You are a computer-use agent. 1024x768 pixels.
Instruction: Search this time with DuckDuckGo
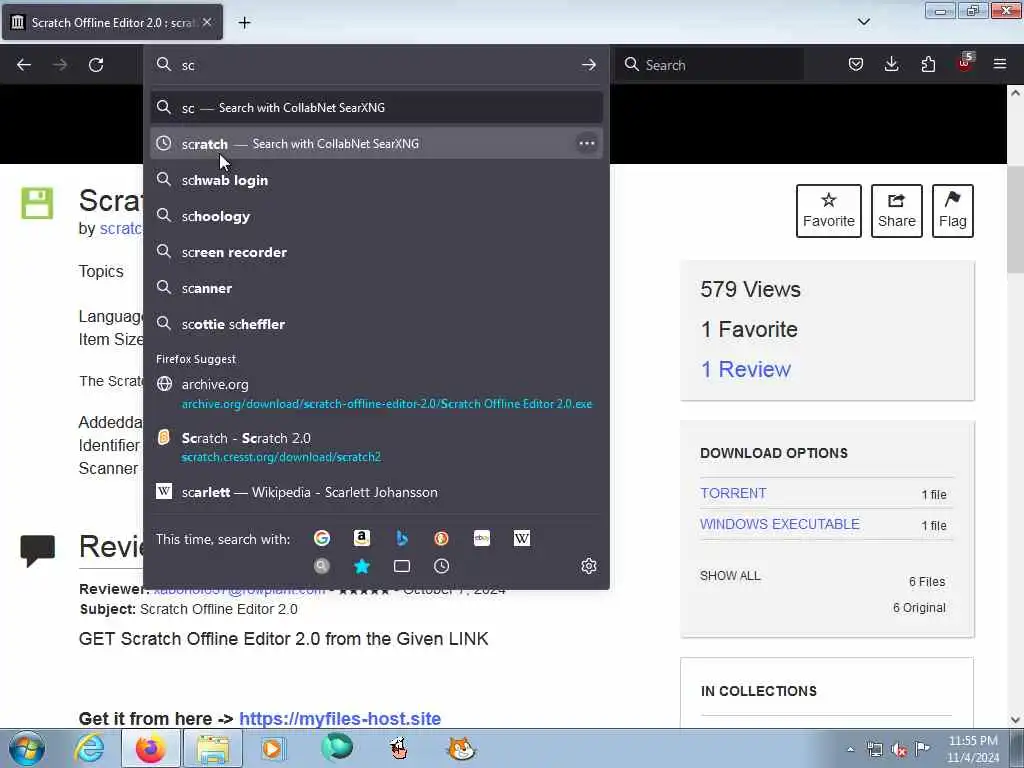(x=441, y=538)
